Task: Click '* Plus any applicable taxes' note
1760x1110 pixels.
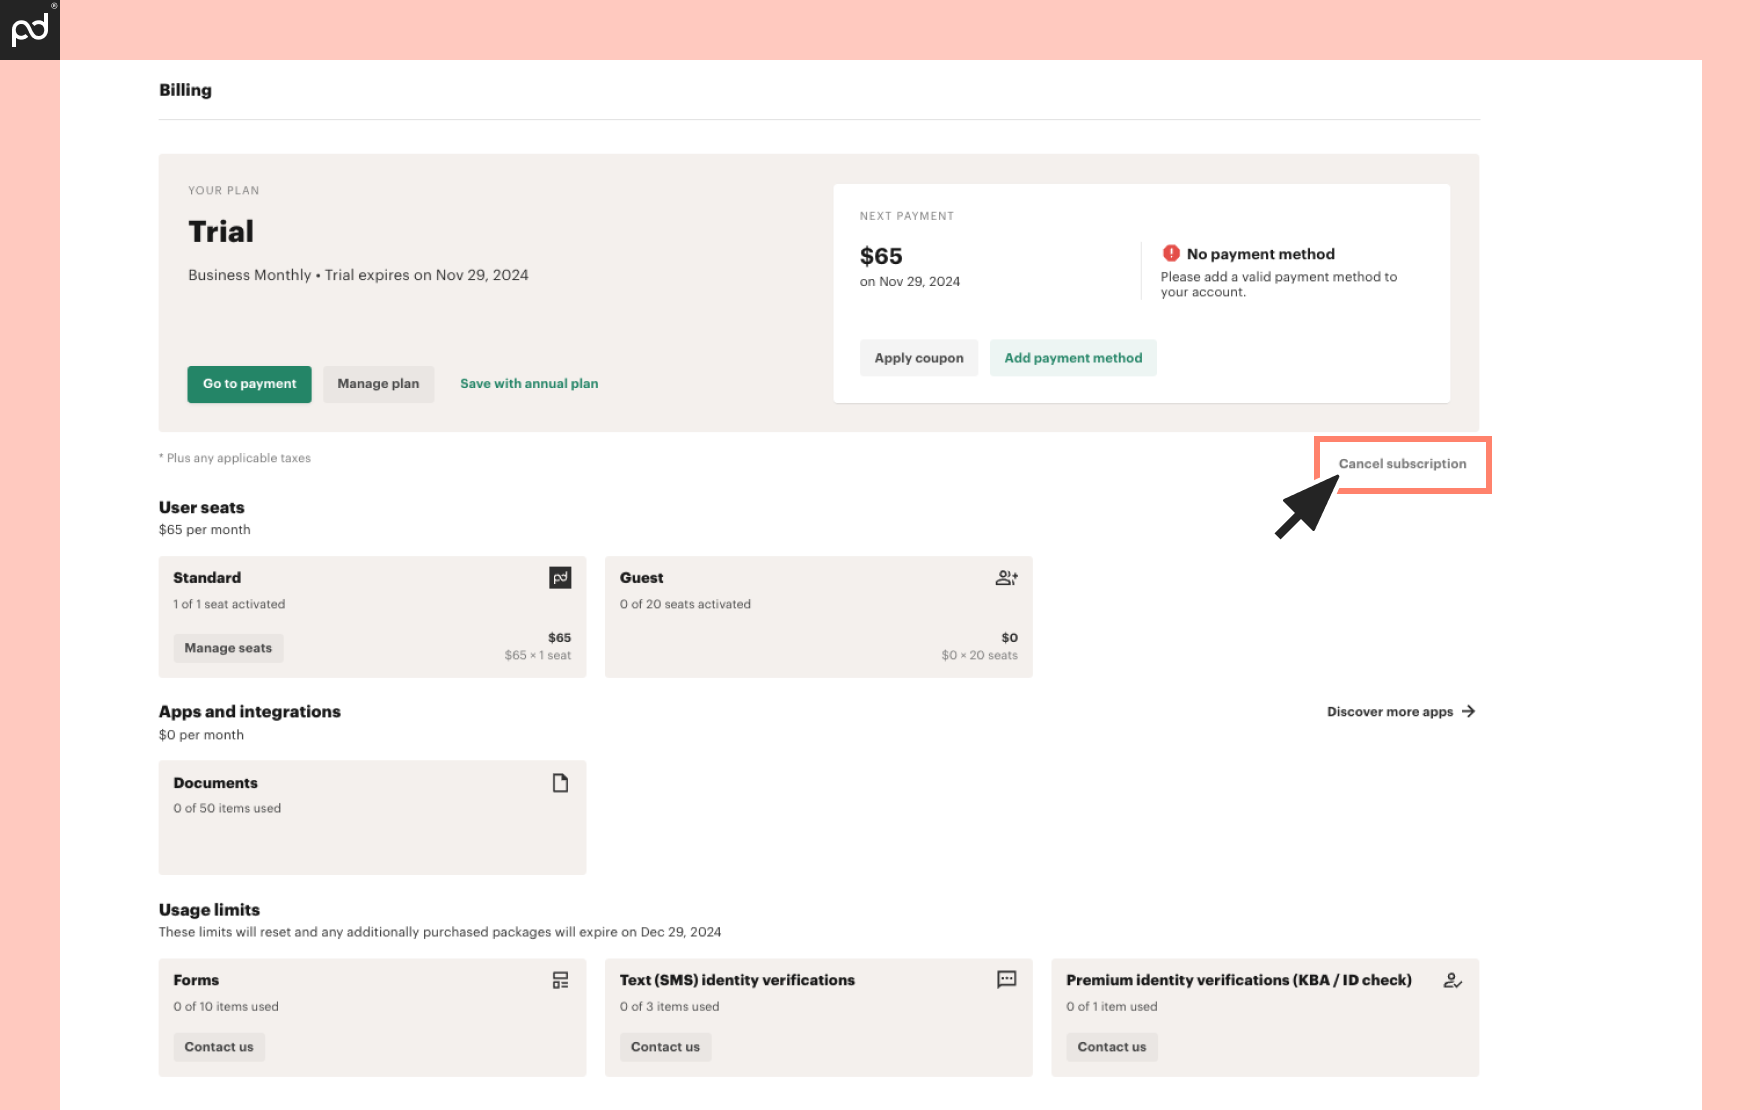Action: [x=235, y=458]
